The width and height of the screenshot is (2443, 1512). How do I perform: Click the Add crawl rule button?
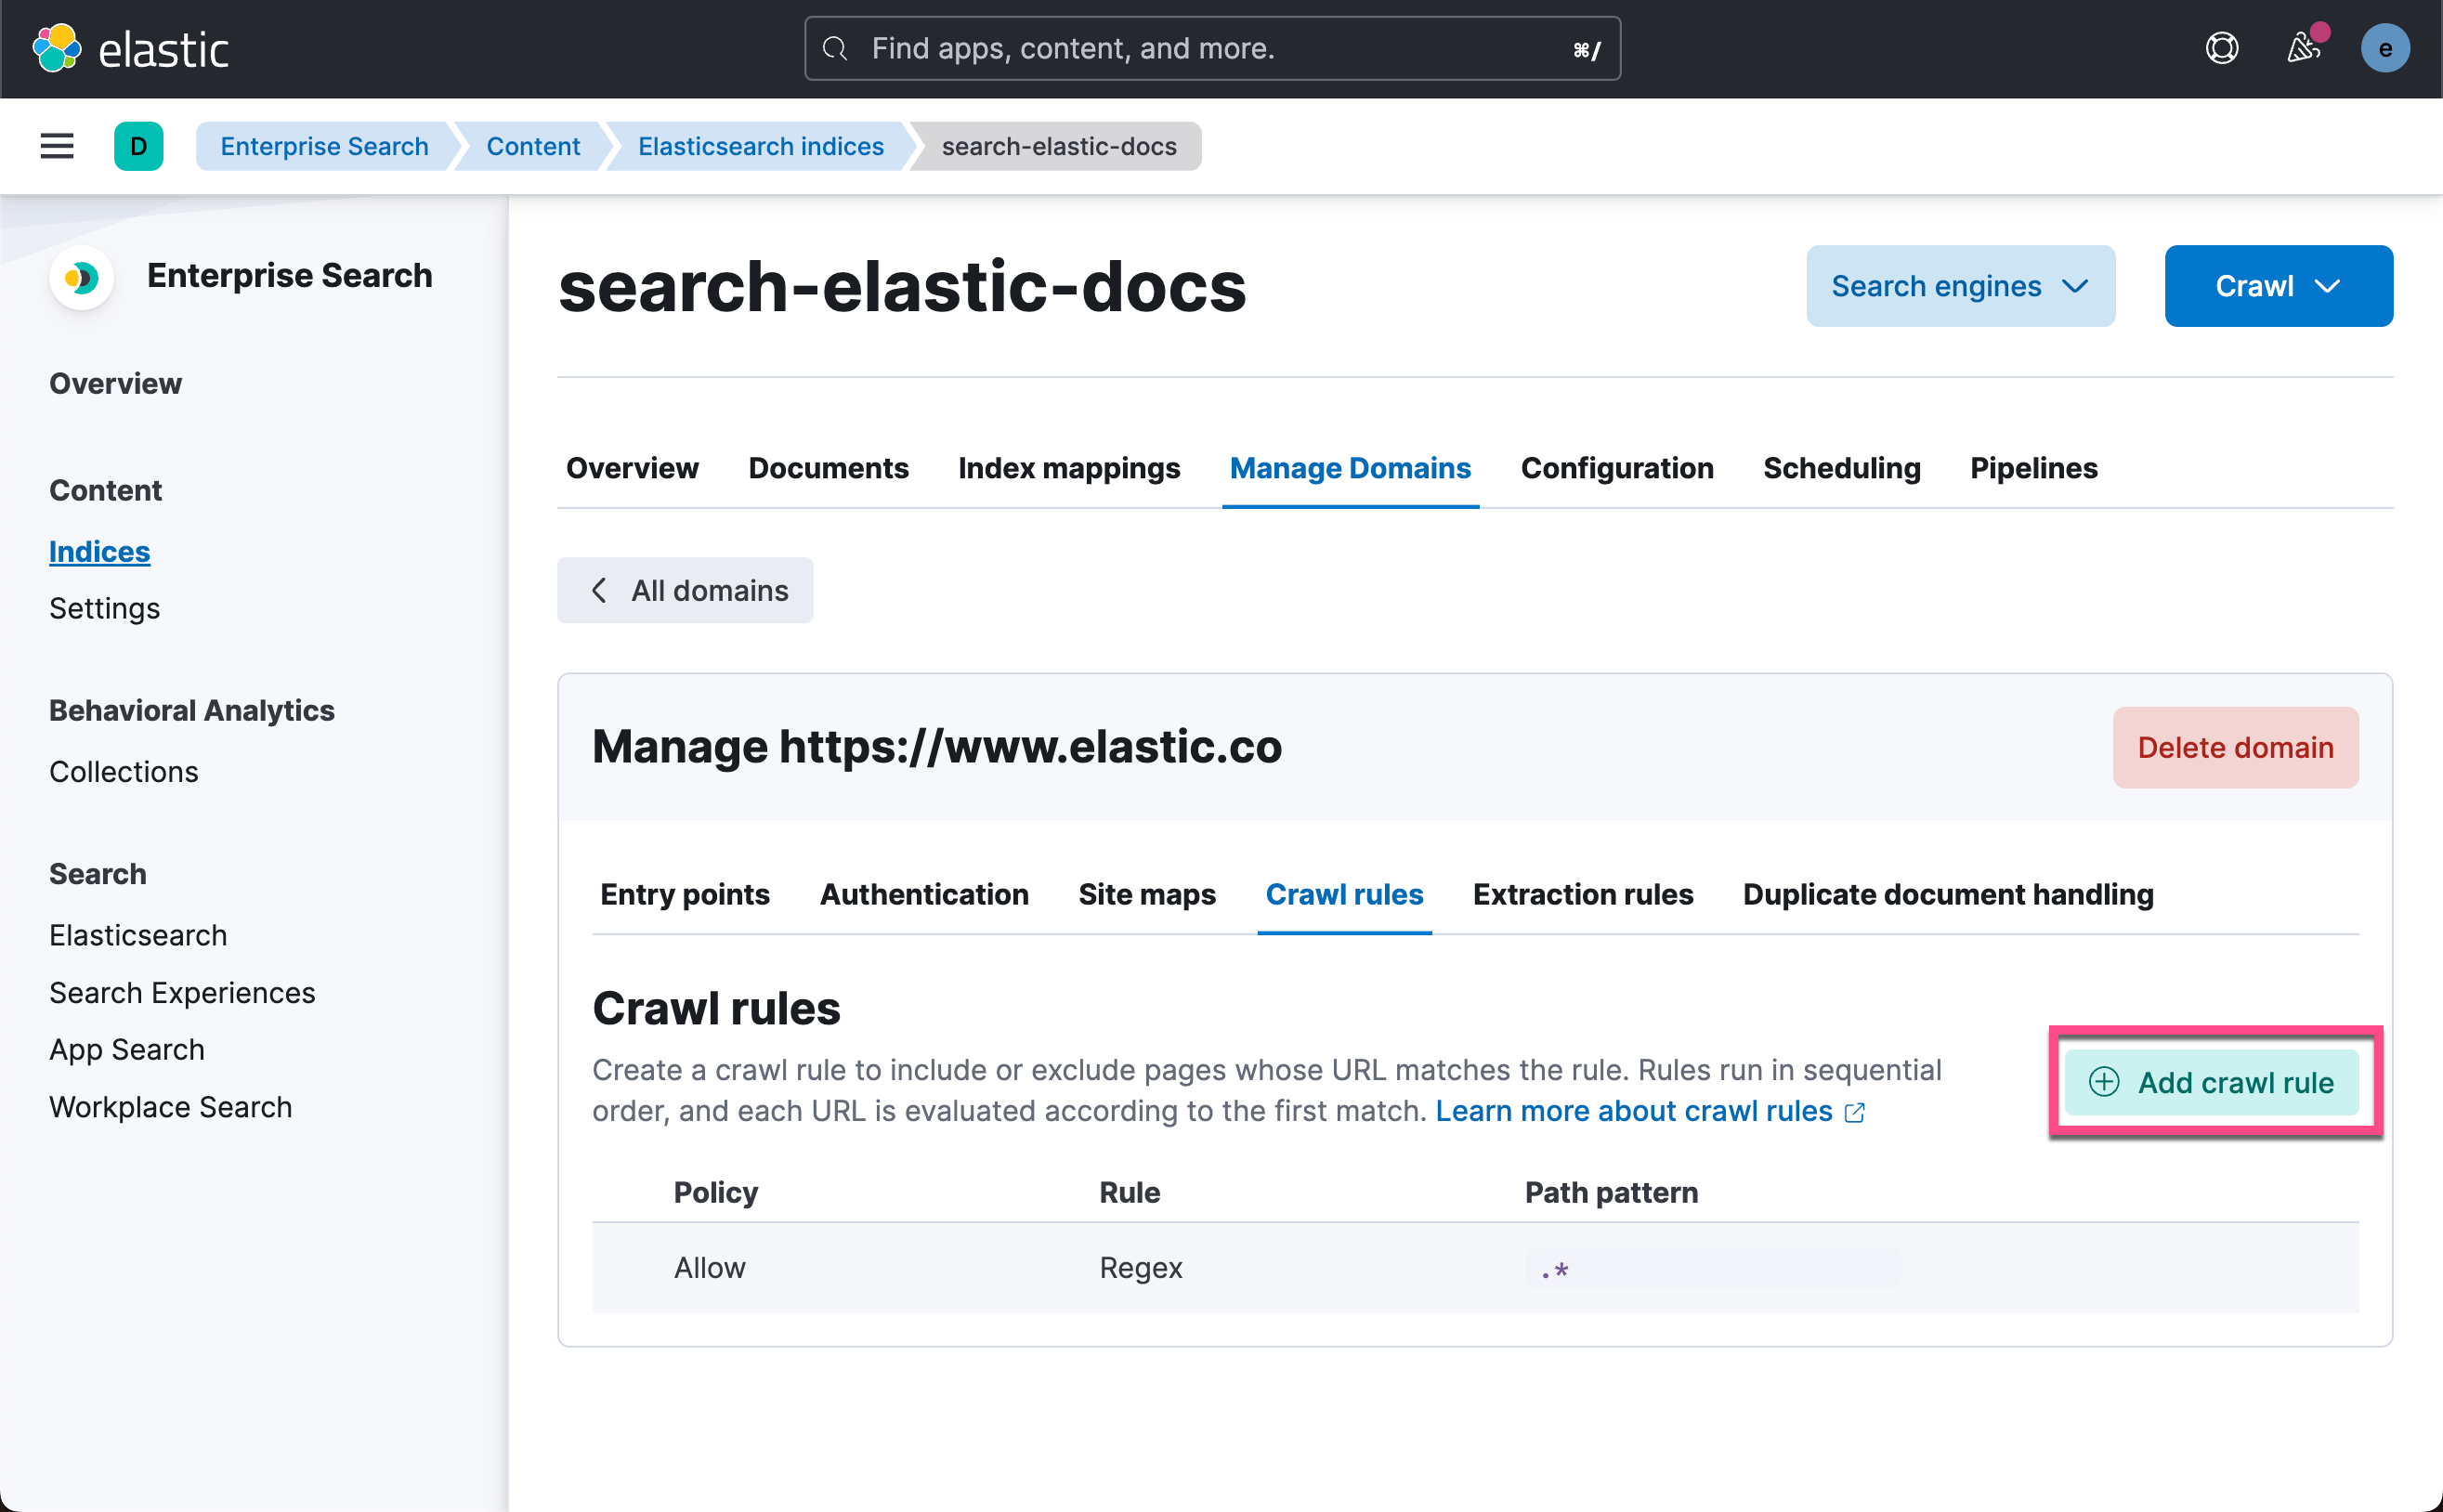point(2210,1082)
